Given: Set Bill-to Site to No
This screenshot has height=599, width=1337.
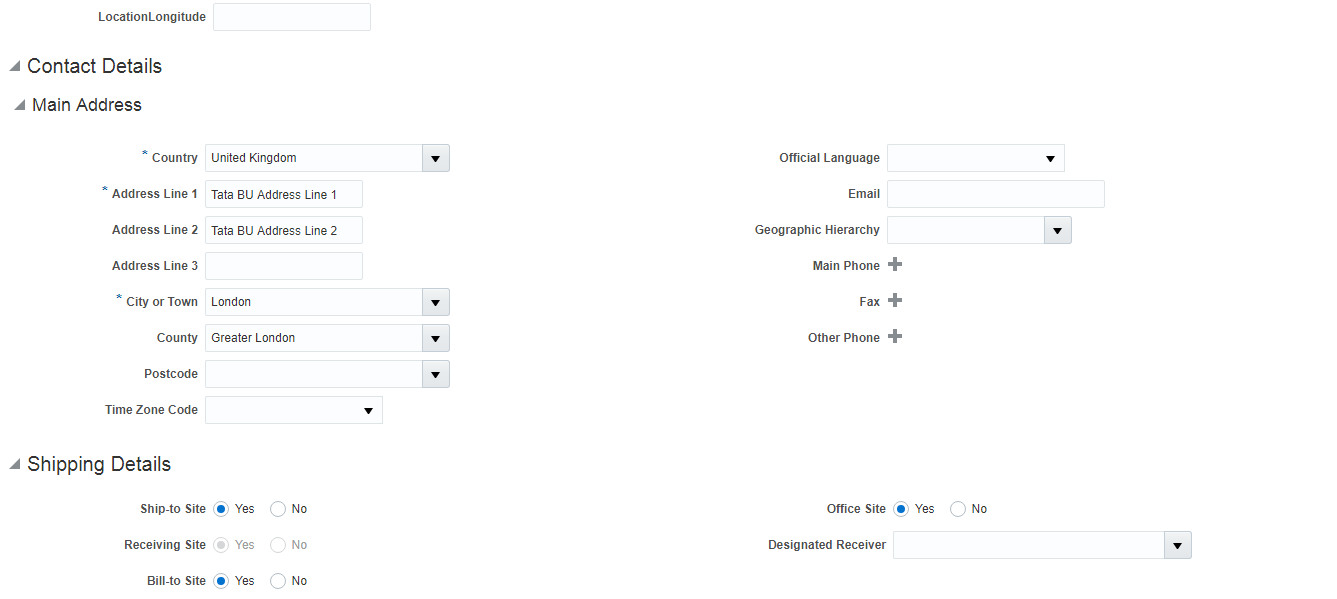Looking at the screenshot, I should pyautogui.click(x=278, y=581).
